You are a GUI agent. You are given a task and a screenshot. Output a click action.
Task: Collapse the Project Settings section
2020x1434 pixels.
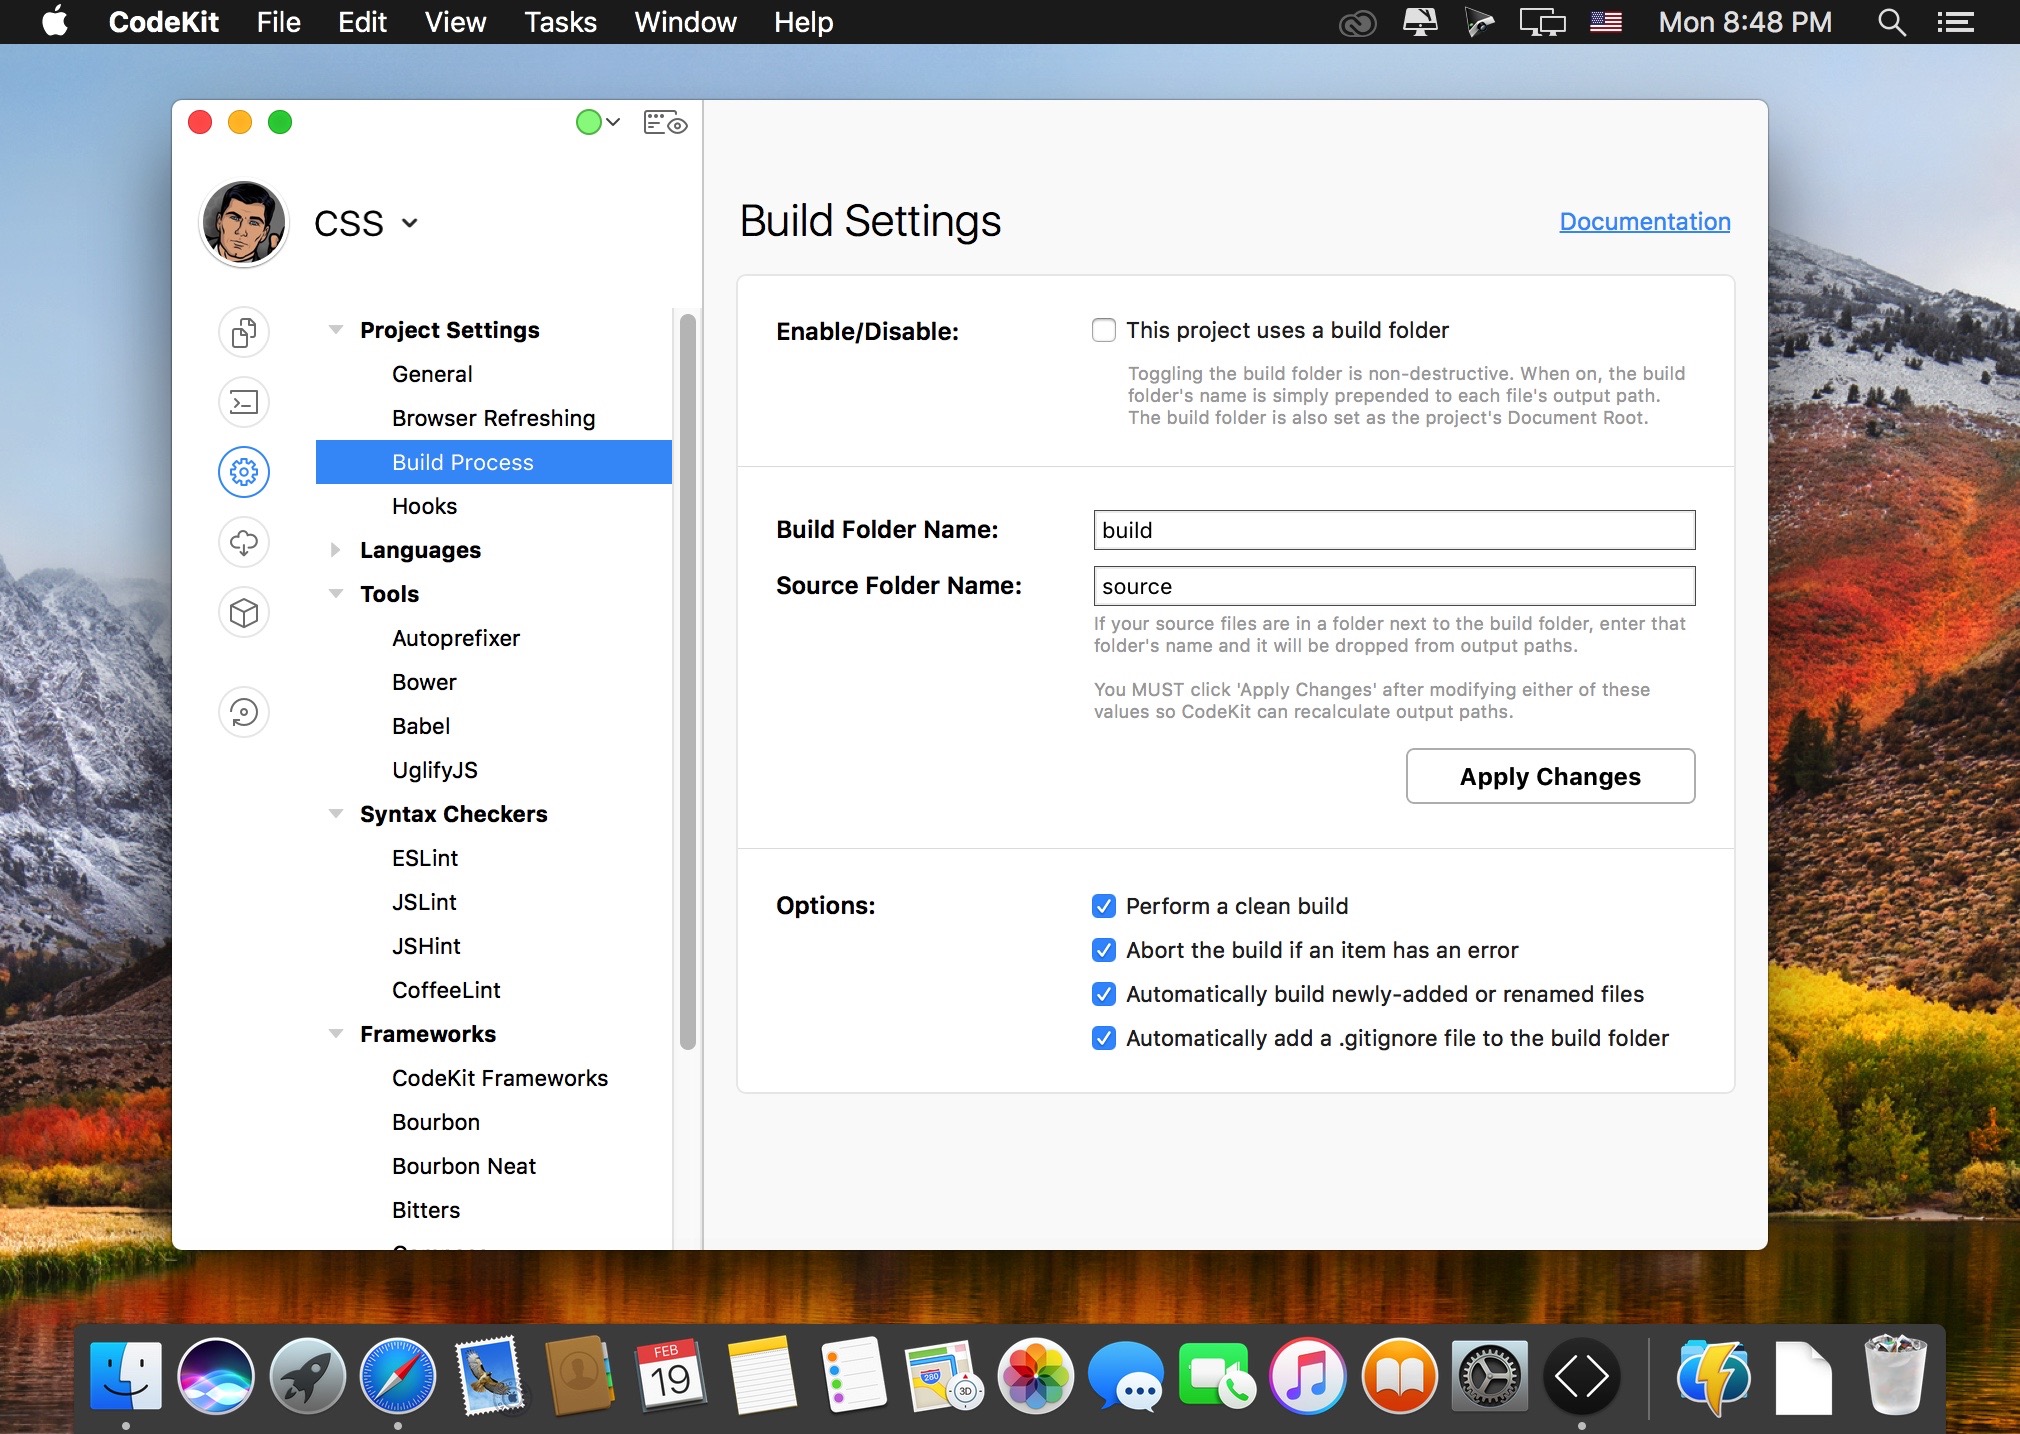click(336, 329)
